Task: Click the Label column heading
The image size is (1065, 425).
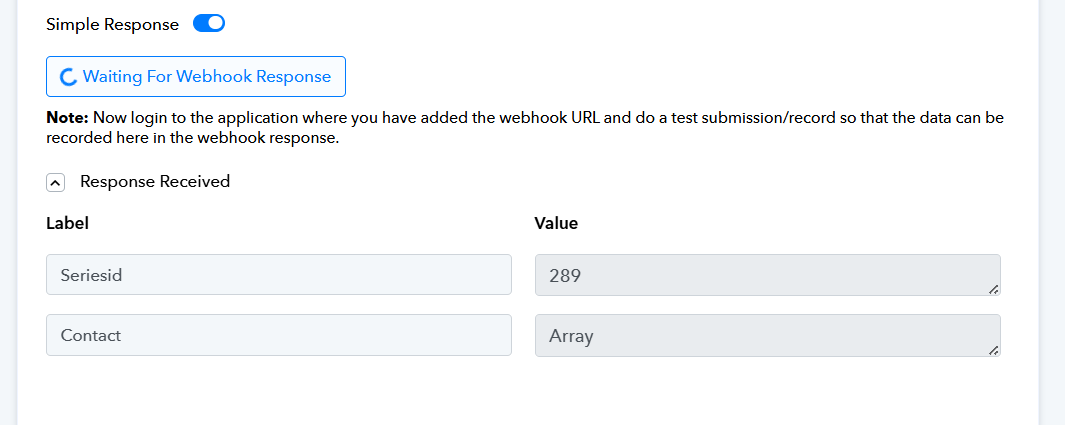Action: point(67,223)
